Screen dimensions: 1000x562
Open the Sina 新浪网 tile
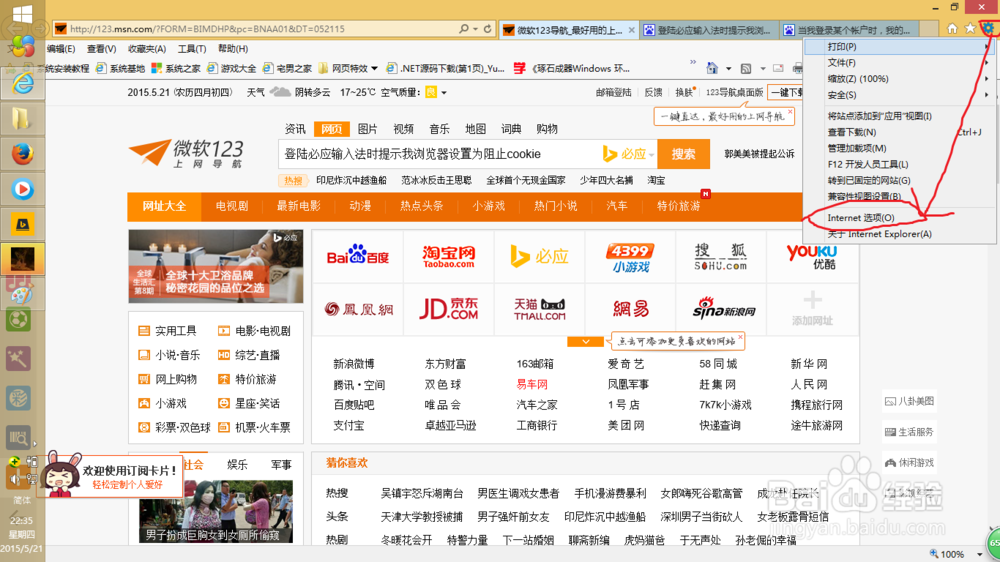coord(721,309)
